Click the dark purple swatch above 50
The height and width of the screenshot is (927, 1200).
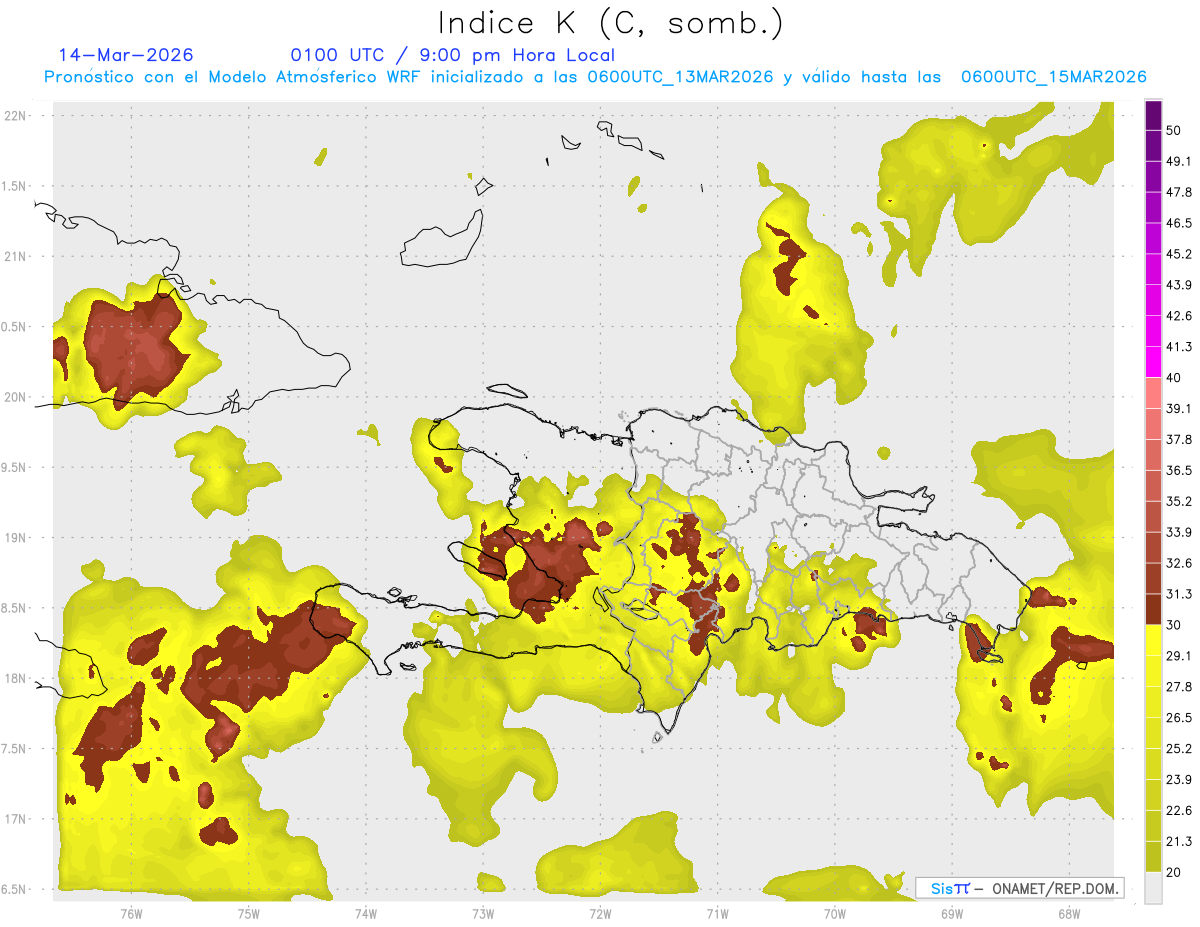click(x=1154, y=115)
